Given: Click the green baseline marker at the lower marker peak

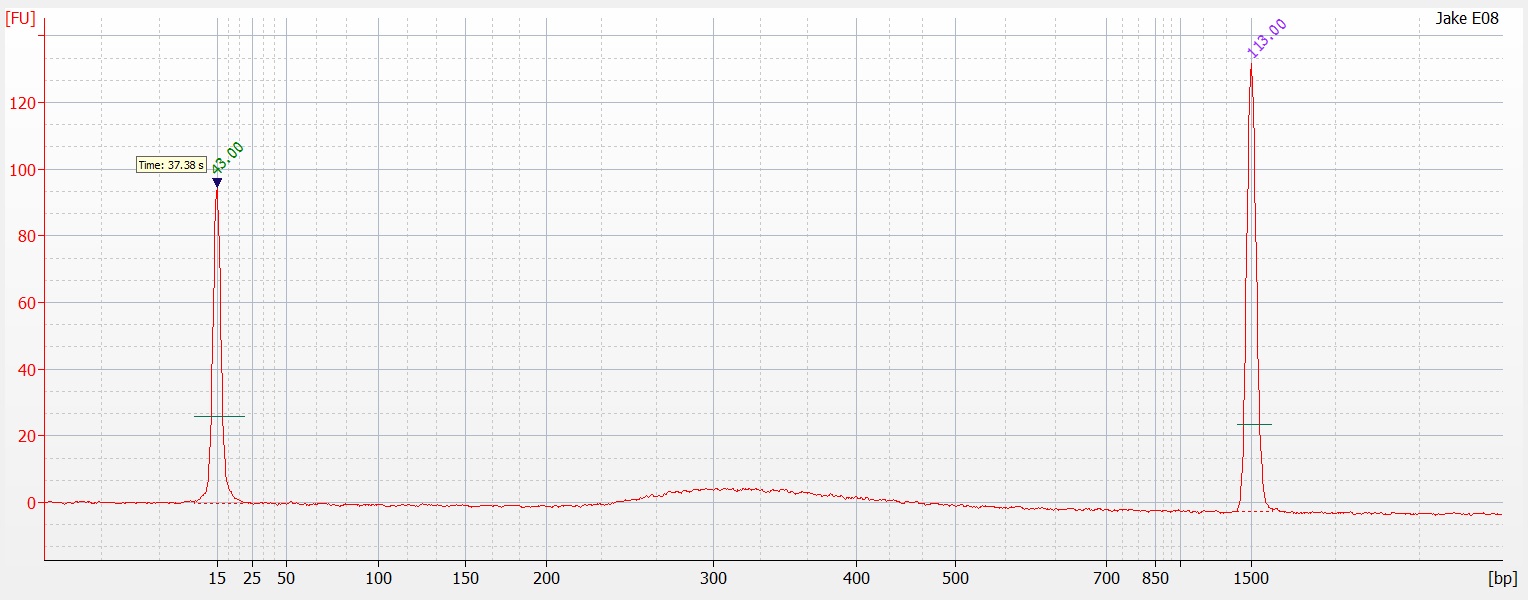Looking at the screenshot, I should tap(219, 416).
